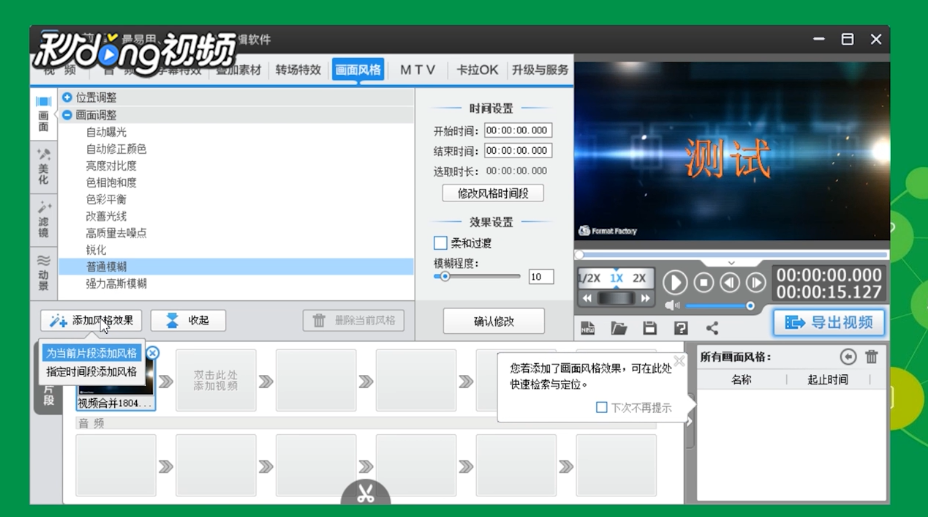Select 色彩平衡 effect
This screenshot has height=517, width=928.
coord(106,199)
